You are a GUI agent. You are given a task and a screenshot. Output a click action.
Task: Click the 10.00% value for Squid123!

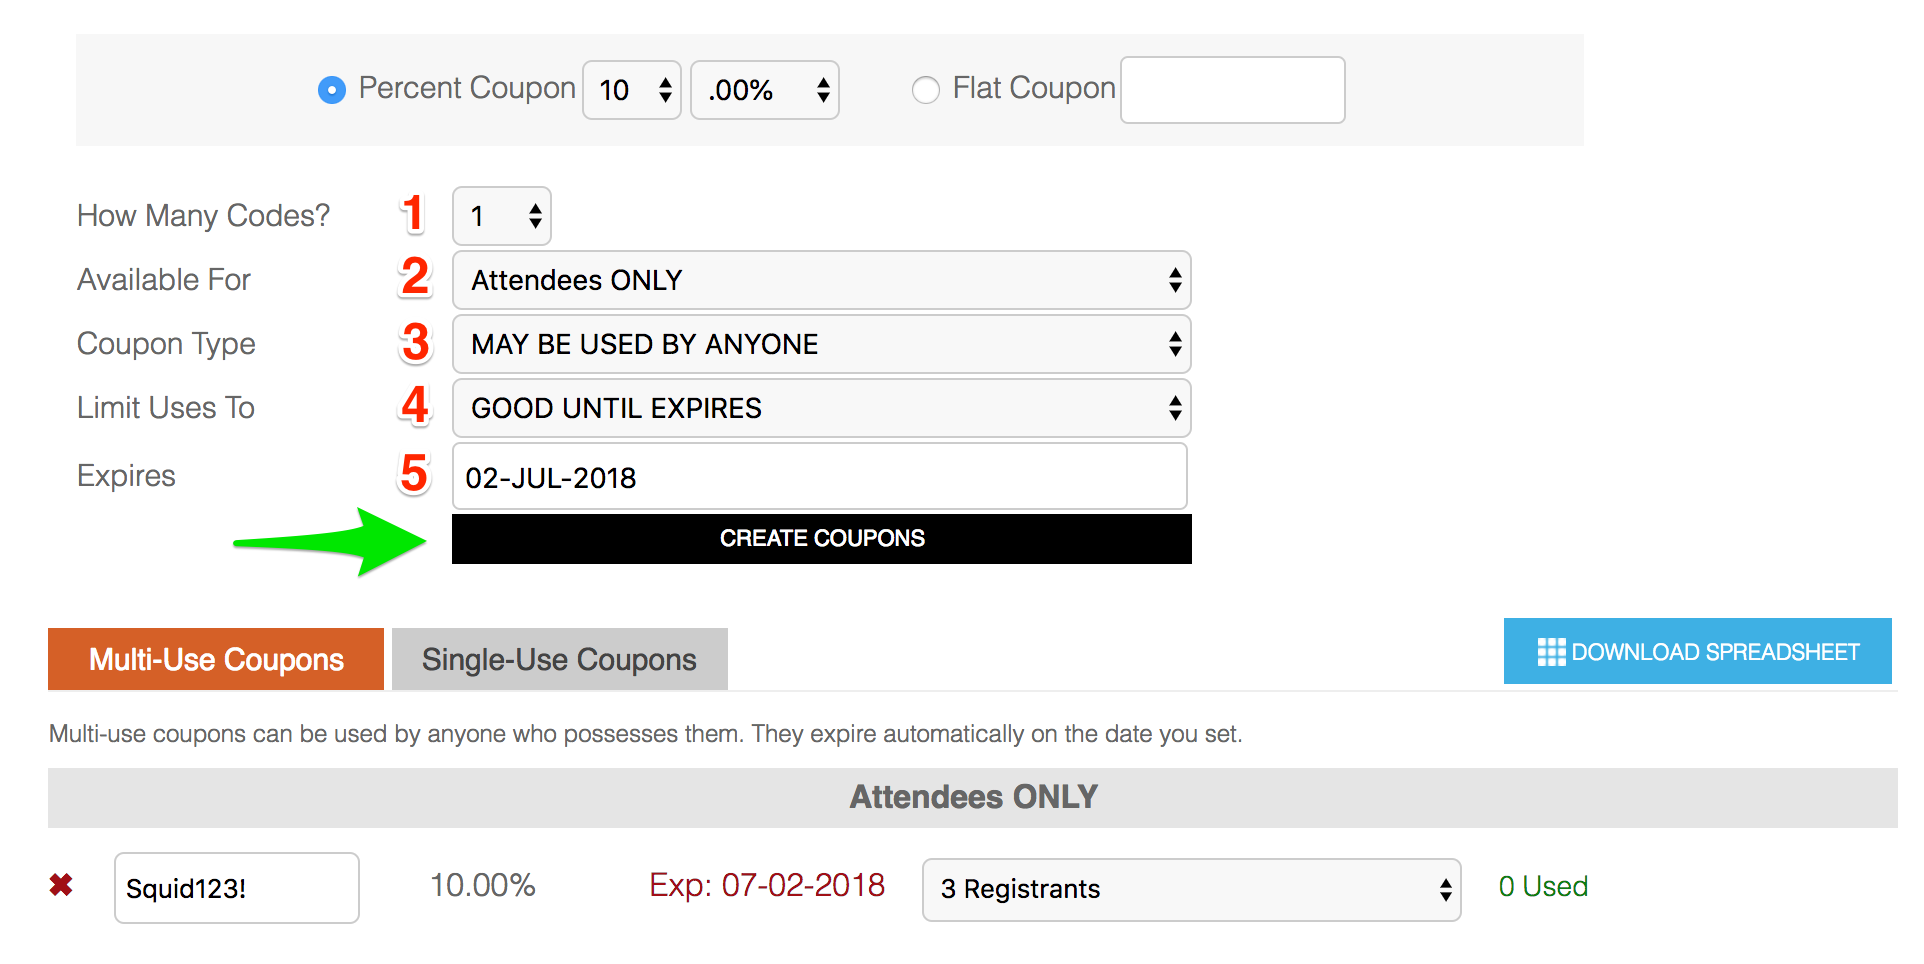tap(483, 885)
